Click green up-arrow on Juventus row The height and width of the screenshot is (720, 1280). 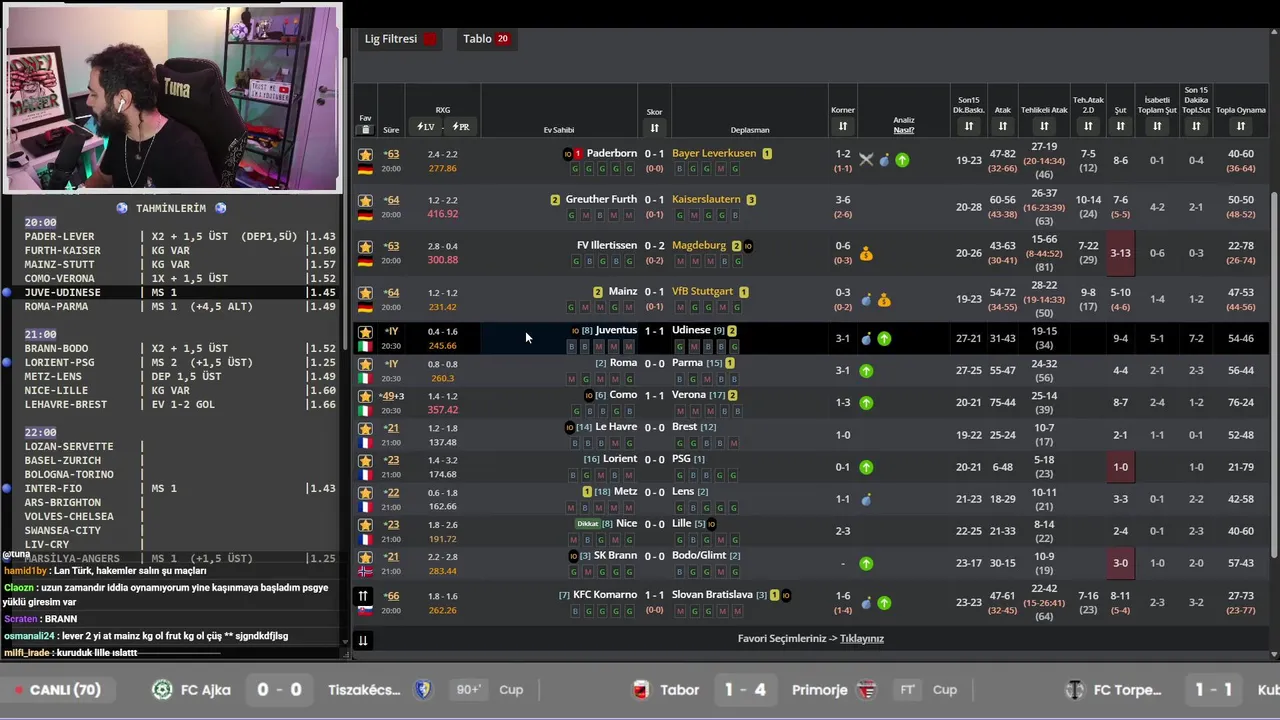pyautogui.click(x=884, y=339)
